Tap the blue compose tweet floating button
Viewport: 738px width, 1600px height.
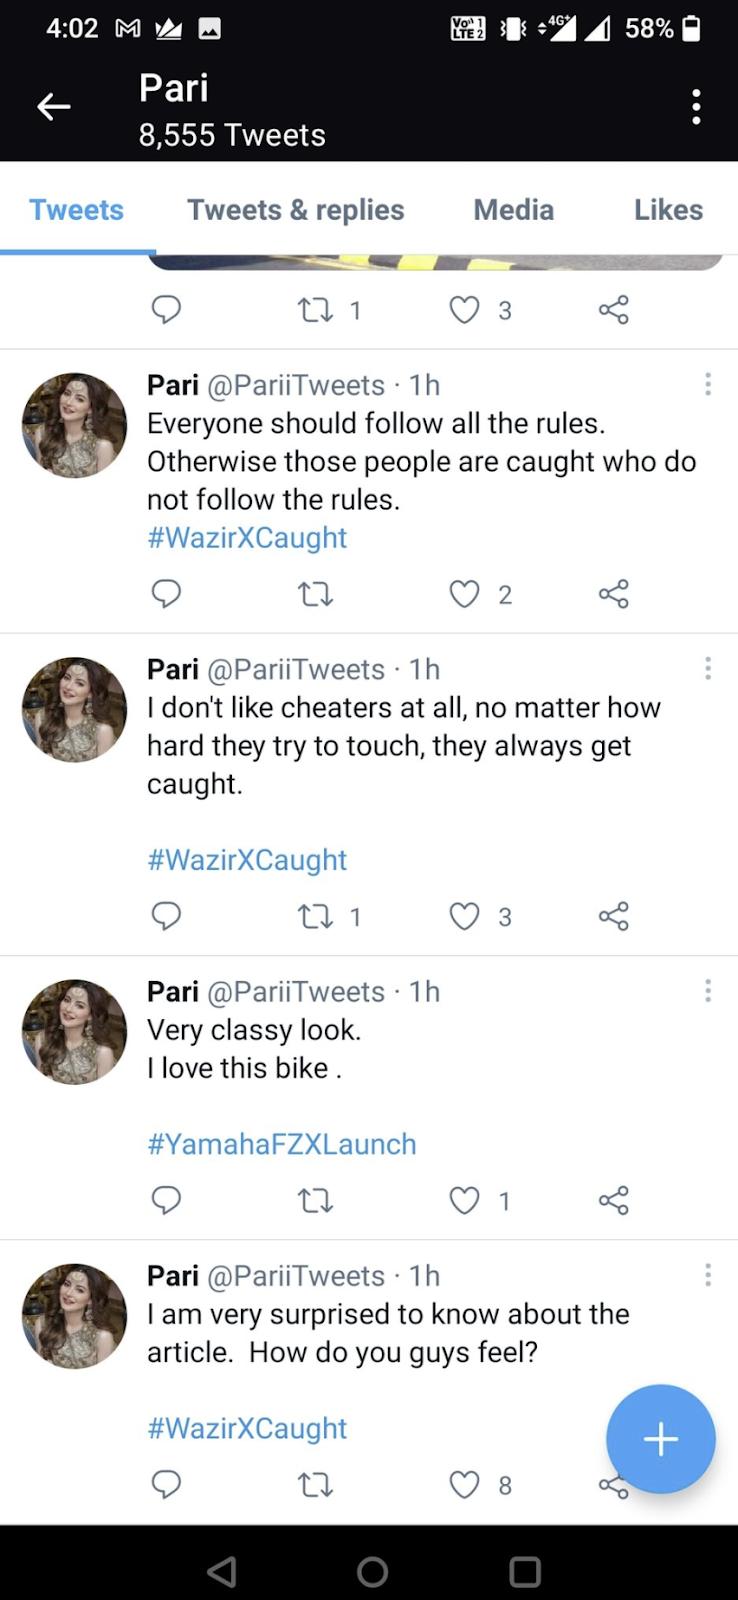point(660,1439)
